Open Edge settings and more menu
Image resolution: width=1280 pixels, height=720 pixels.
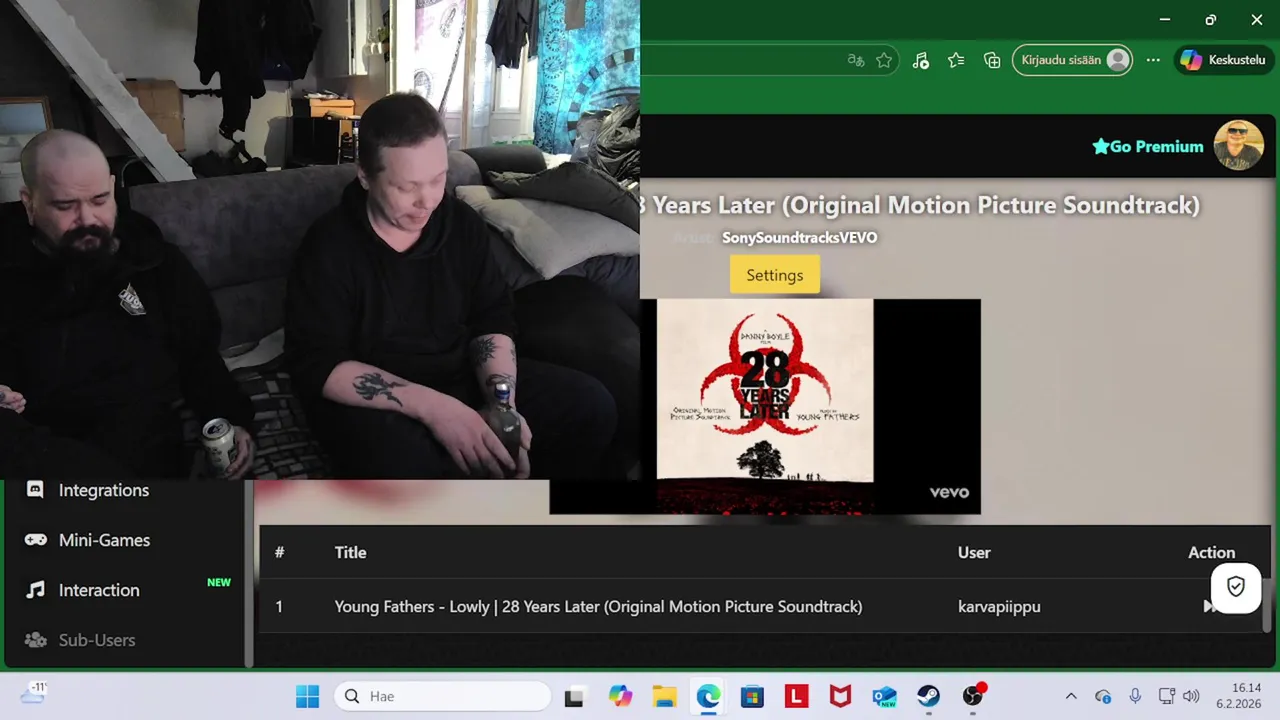pyautogui.click(x=1153, y=60)
